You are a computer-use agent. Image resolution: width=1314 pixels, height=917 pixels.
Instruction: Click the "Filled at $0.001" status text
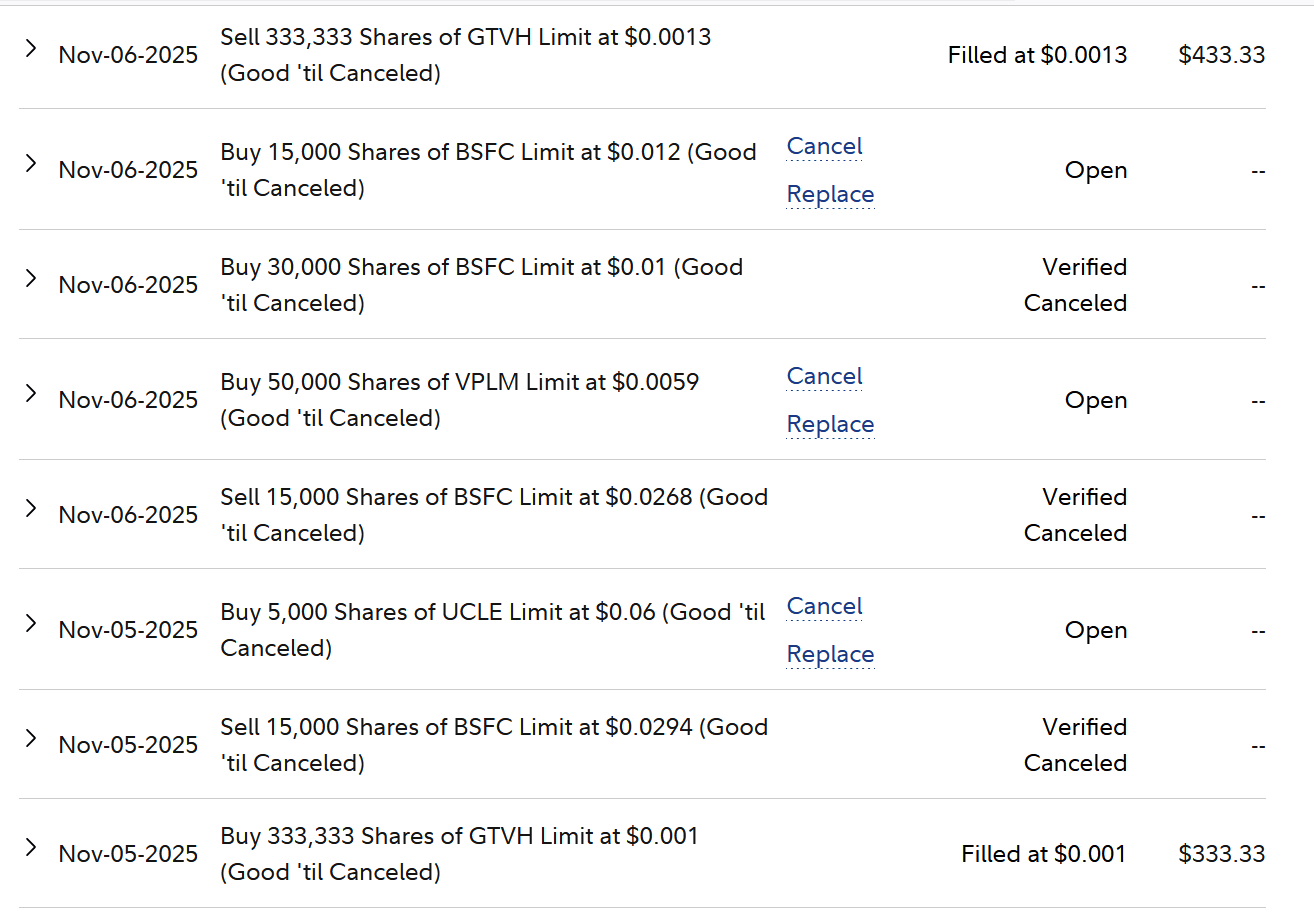1043,854
